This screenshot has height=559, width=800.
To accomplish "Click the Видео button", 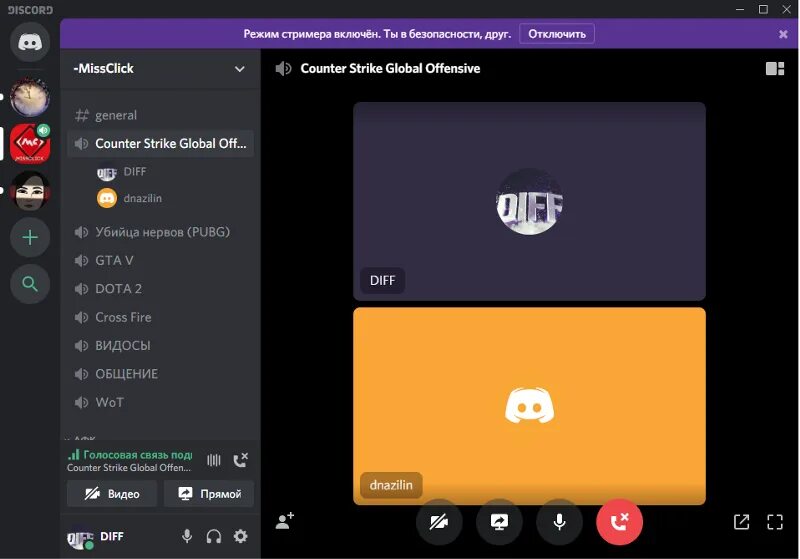I will [x=112, y=494].
